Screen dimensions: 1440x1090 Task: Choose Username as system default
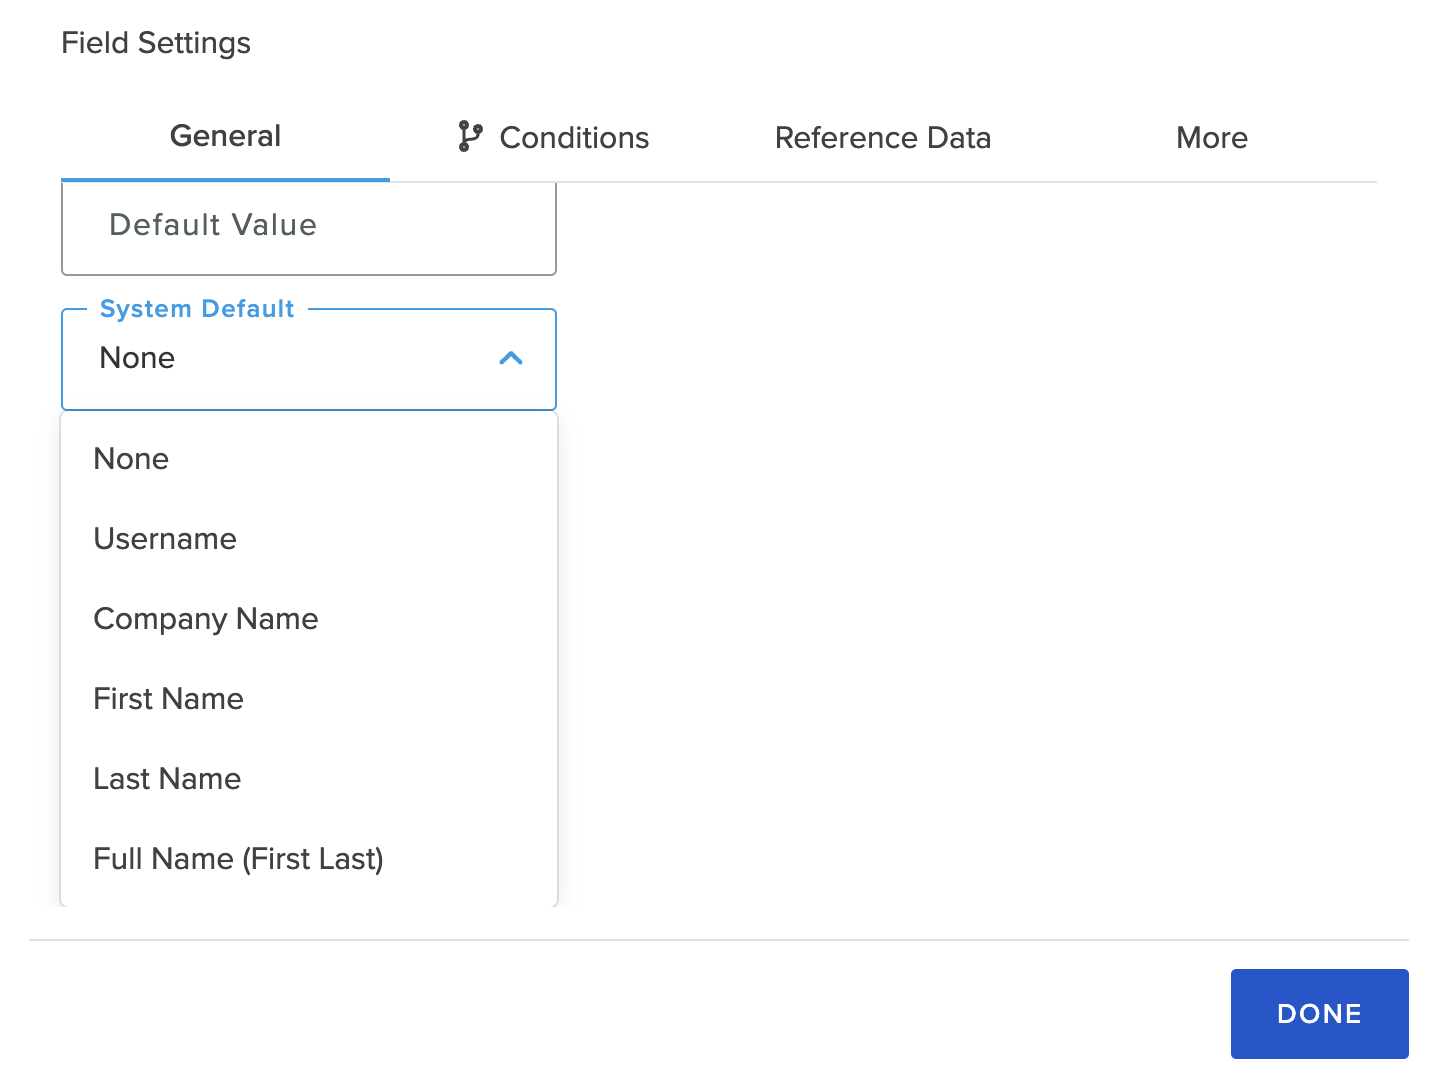click(165, 538)
